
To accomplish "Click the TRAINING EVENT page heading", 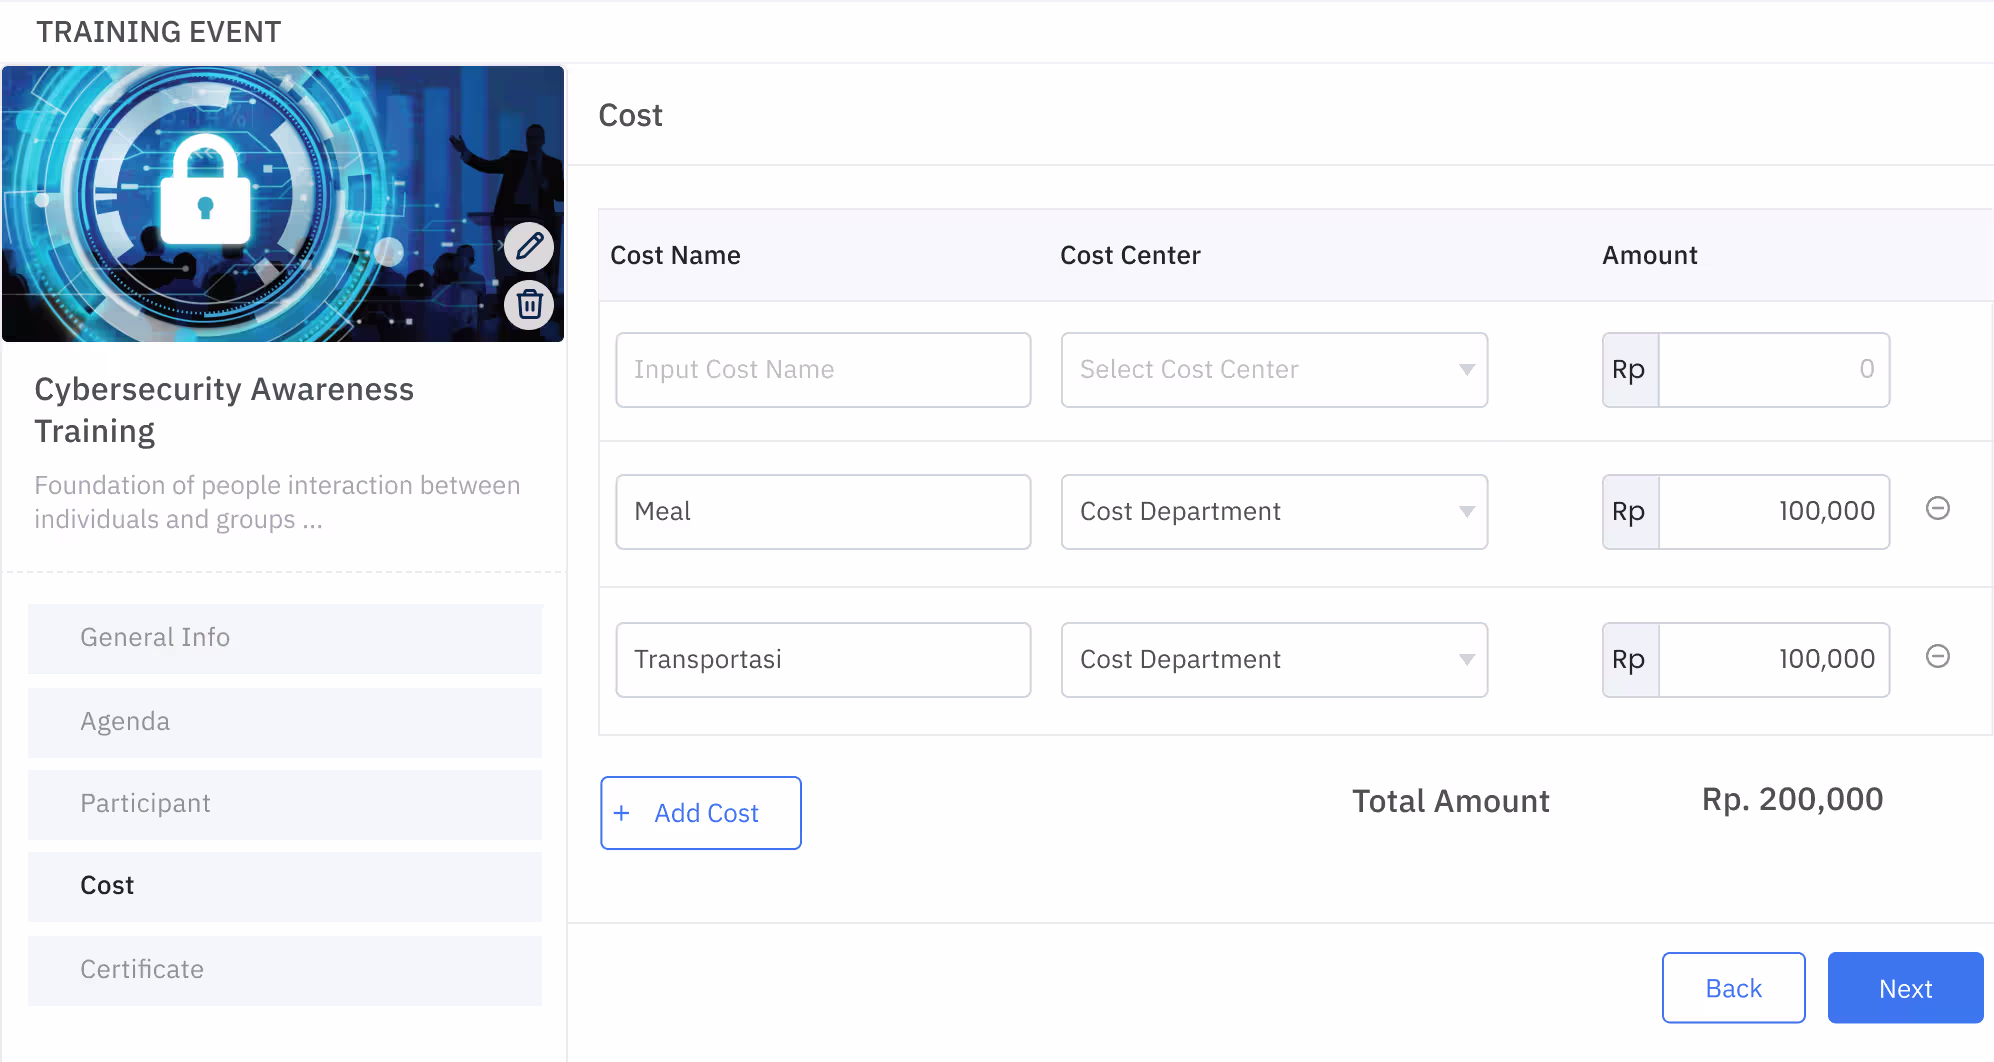I will pos(159,32).
